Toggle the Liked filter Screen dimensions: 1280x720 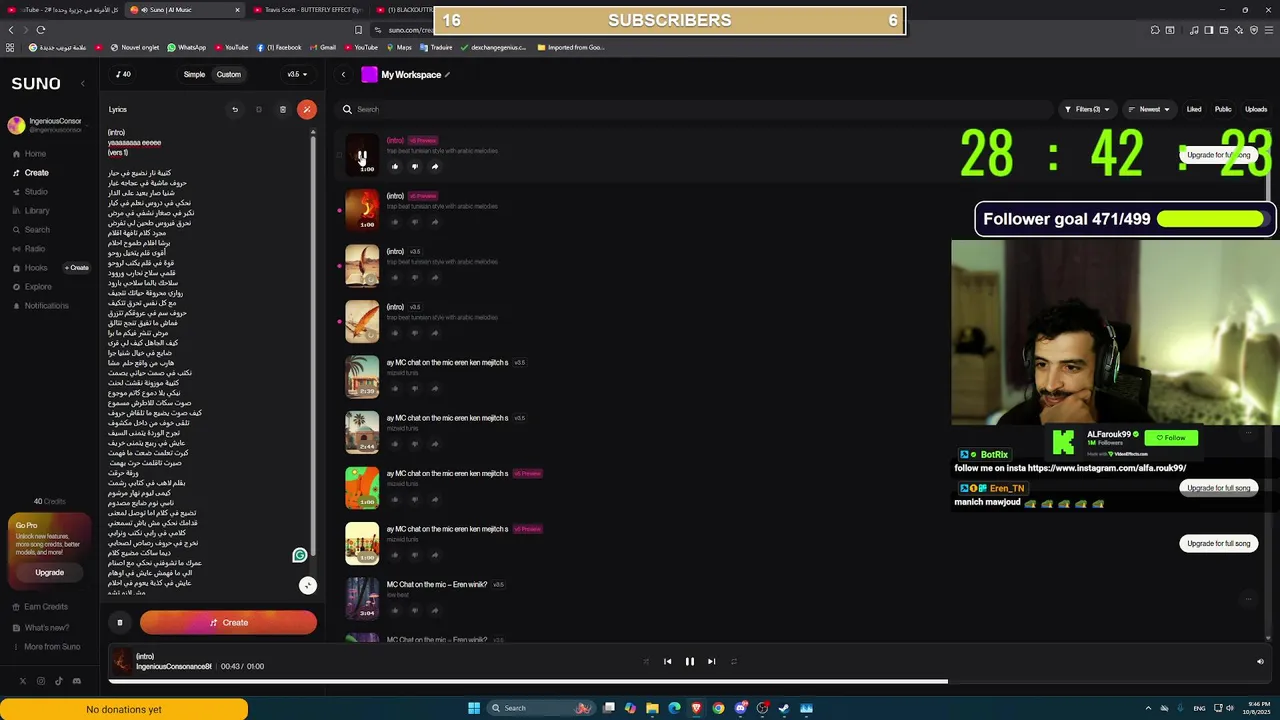click(1194, 110)
